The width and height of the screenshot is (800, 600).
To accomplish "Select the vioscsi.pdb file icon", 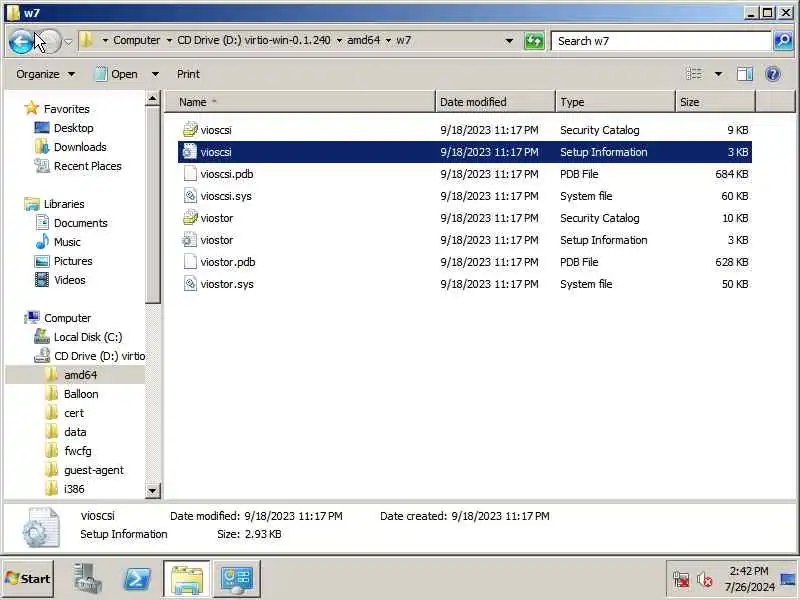I will pos(190,173).
